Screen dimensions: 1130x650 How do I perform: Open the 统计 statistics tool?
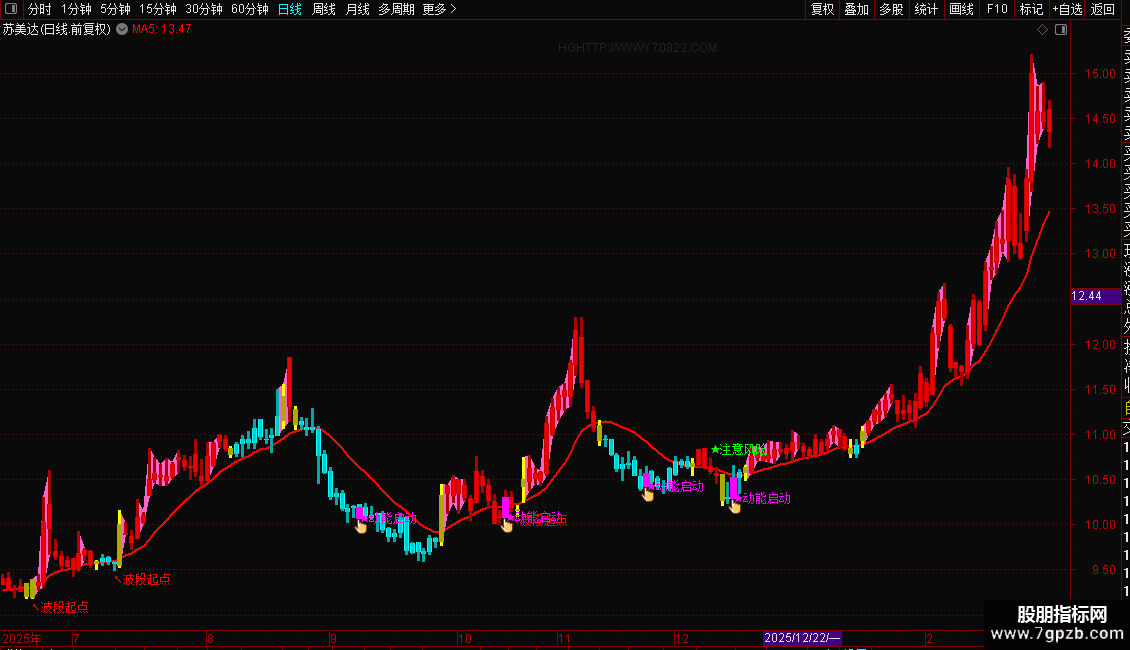pos(926,9)
